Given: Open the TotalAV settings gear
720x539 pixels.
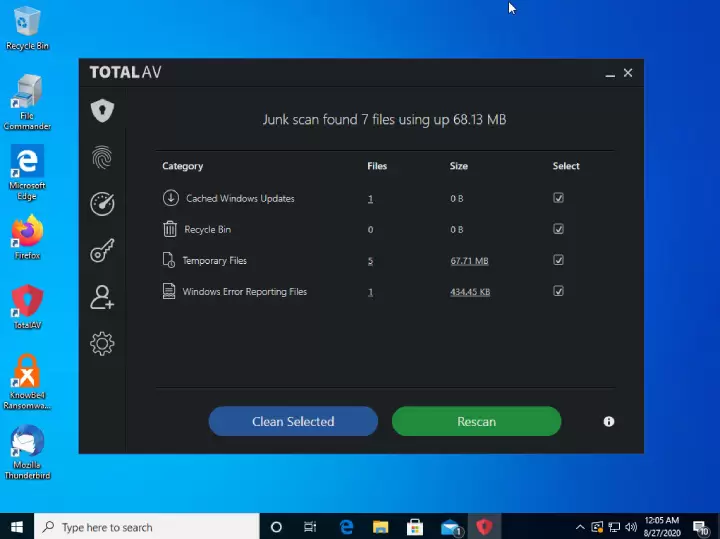Looking at the screenshot, I should 102,344.
